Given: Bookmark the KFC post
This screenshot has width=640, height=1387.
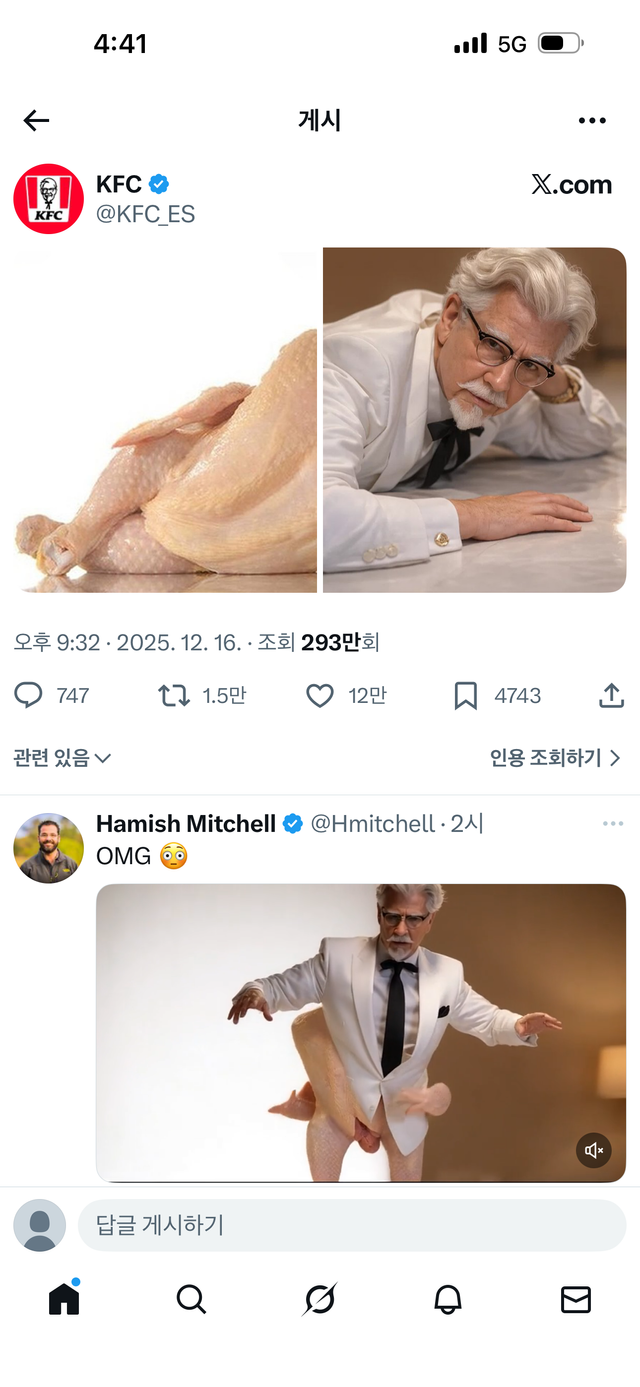Looking at the screenshot, I should coord(465,695).
